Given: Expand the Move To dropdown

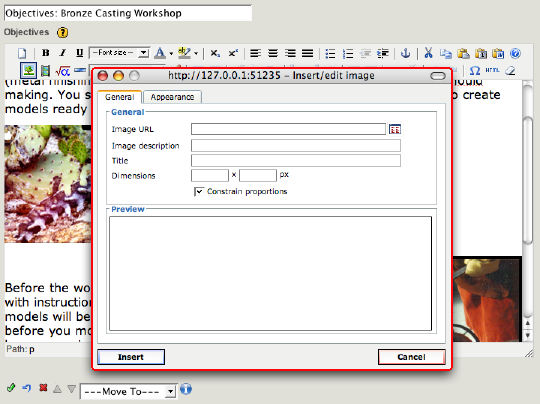Looking at the screenshot, I should pyautogui.click(x=128, y=392).
